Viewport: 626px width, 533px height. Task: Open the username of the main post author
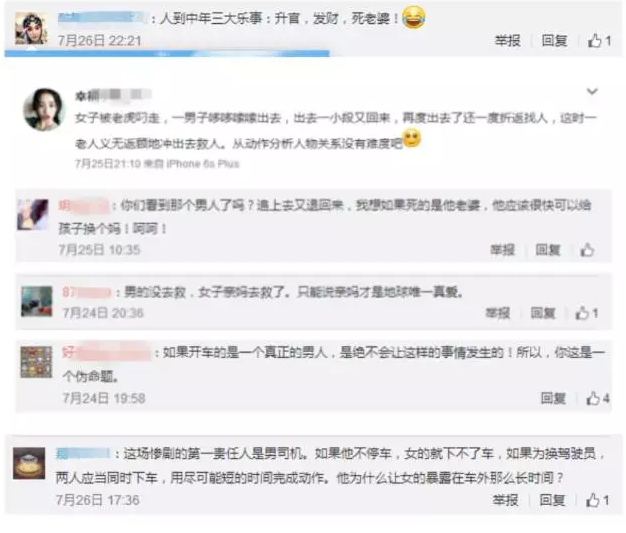tap(113, 95)
